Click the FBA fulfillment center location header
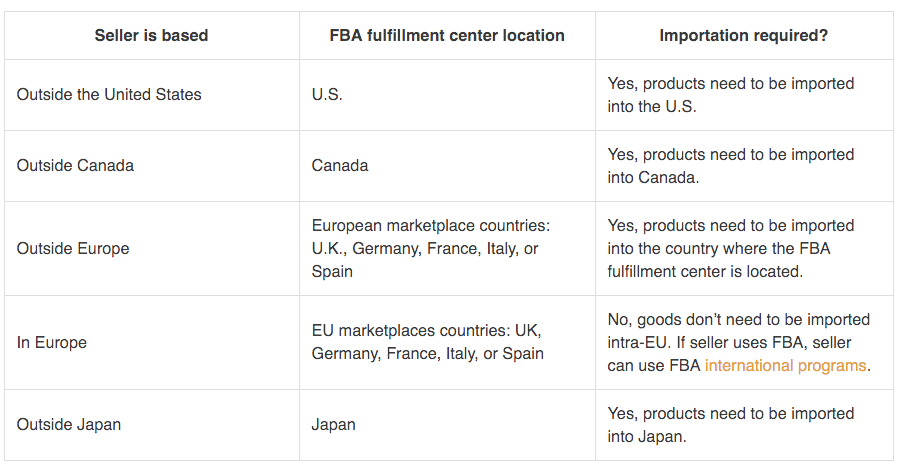Image resolution: width=900 pixels, height=468 pixels. click(x=447, y=36)
